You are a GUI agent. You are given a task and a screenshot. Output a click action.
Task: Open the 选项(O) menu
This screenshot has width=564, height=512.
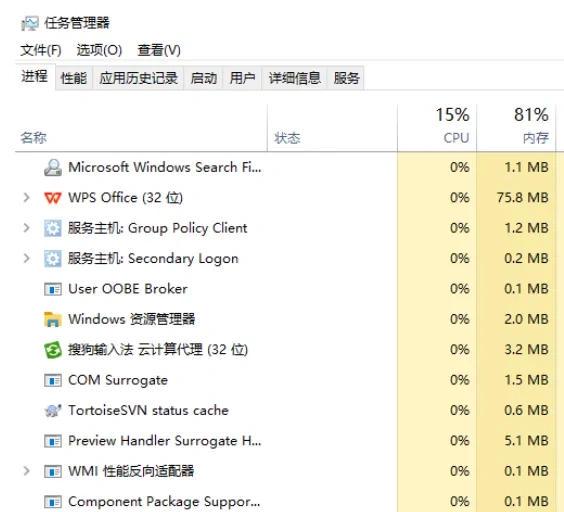pos(99,50)
